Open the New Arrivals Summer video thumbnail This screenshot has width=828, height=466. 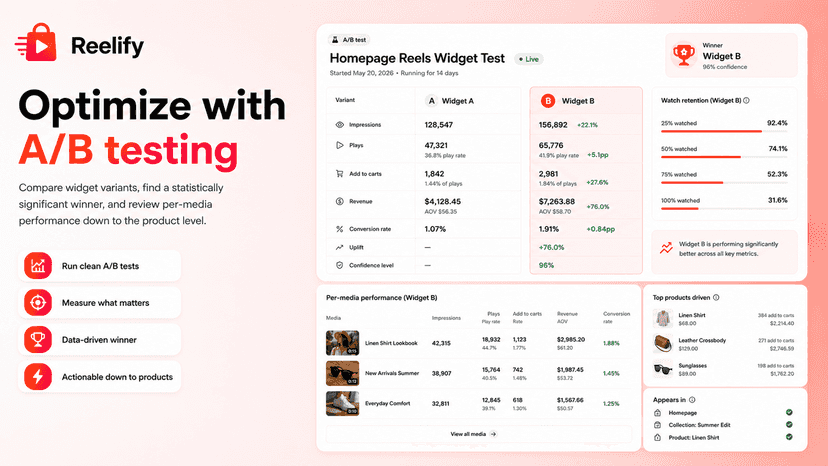342,373
